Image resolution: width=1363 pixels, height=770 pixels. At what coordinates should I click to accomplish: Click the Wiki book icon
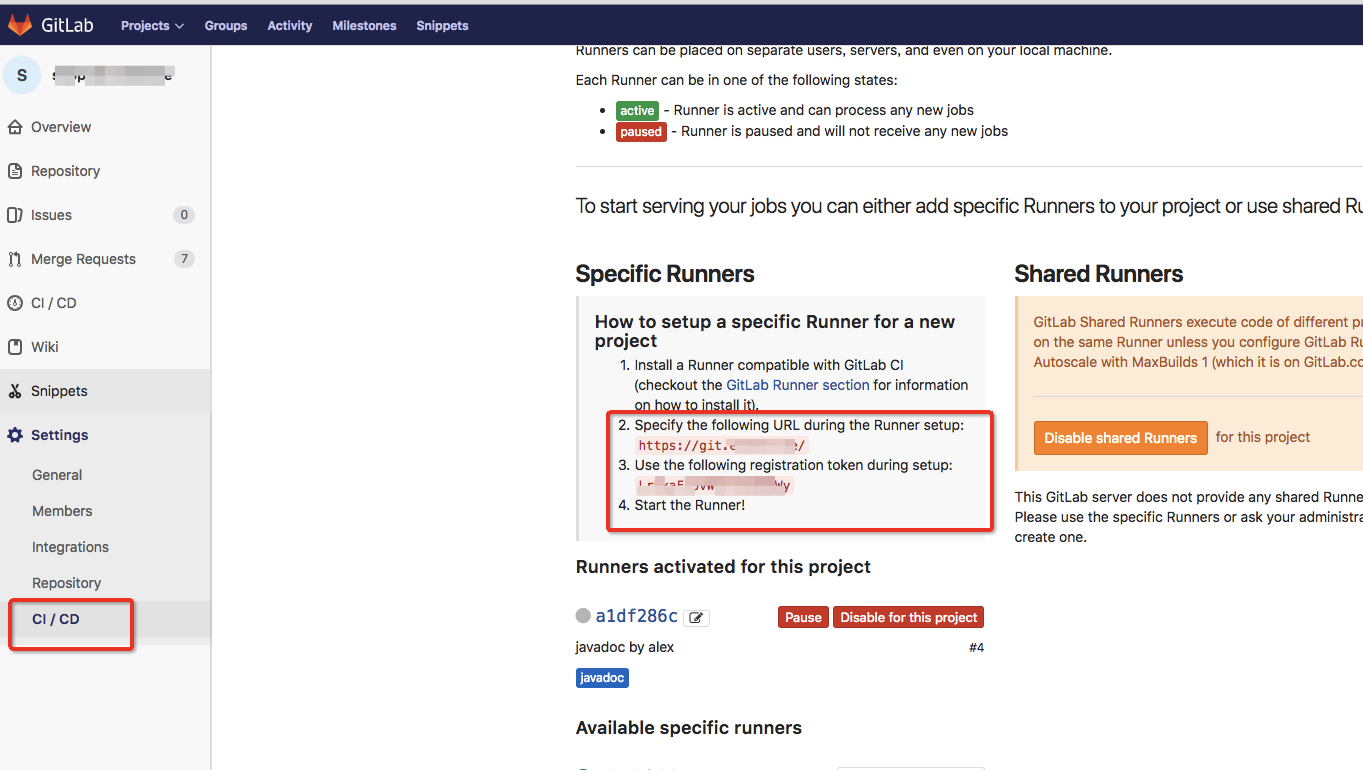(14, 347)
